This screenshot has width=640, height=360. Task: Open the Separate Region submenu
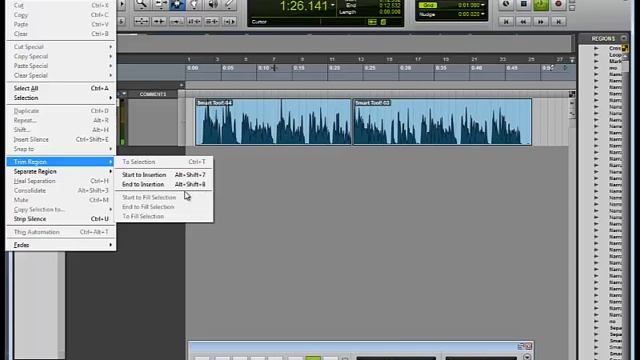pyautogui.click(x=61, y=171)
